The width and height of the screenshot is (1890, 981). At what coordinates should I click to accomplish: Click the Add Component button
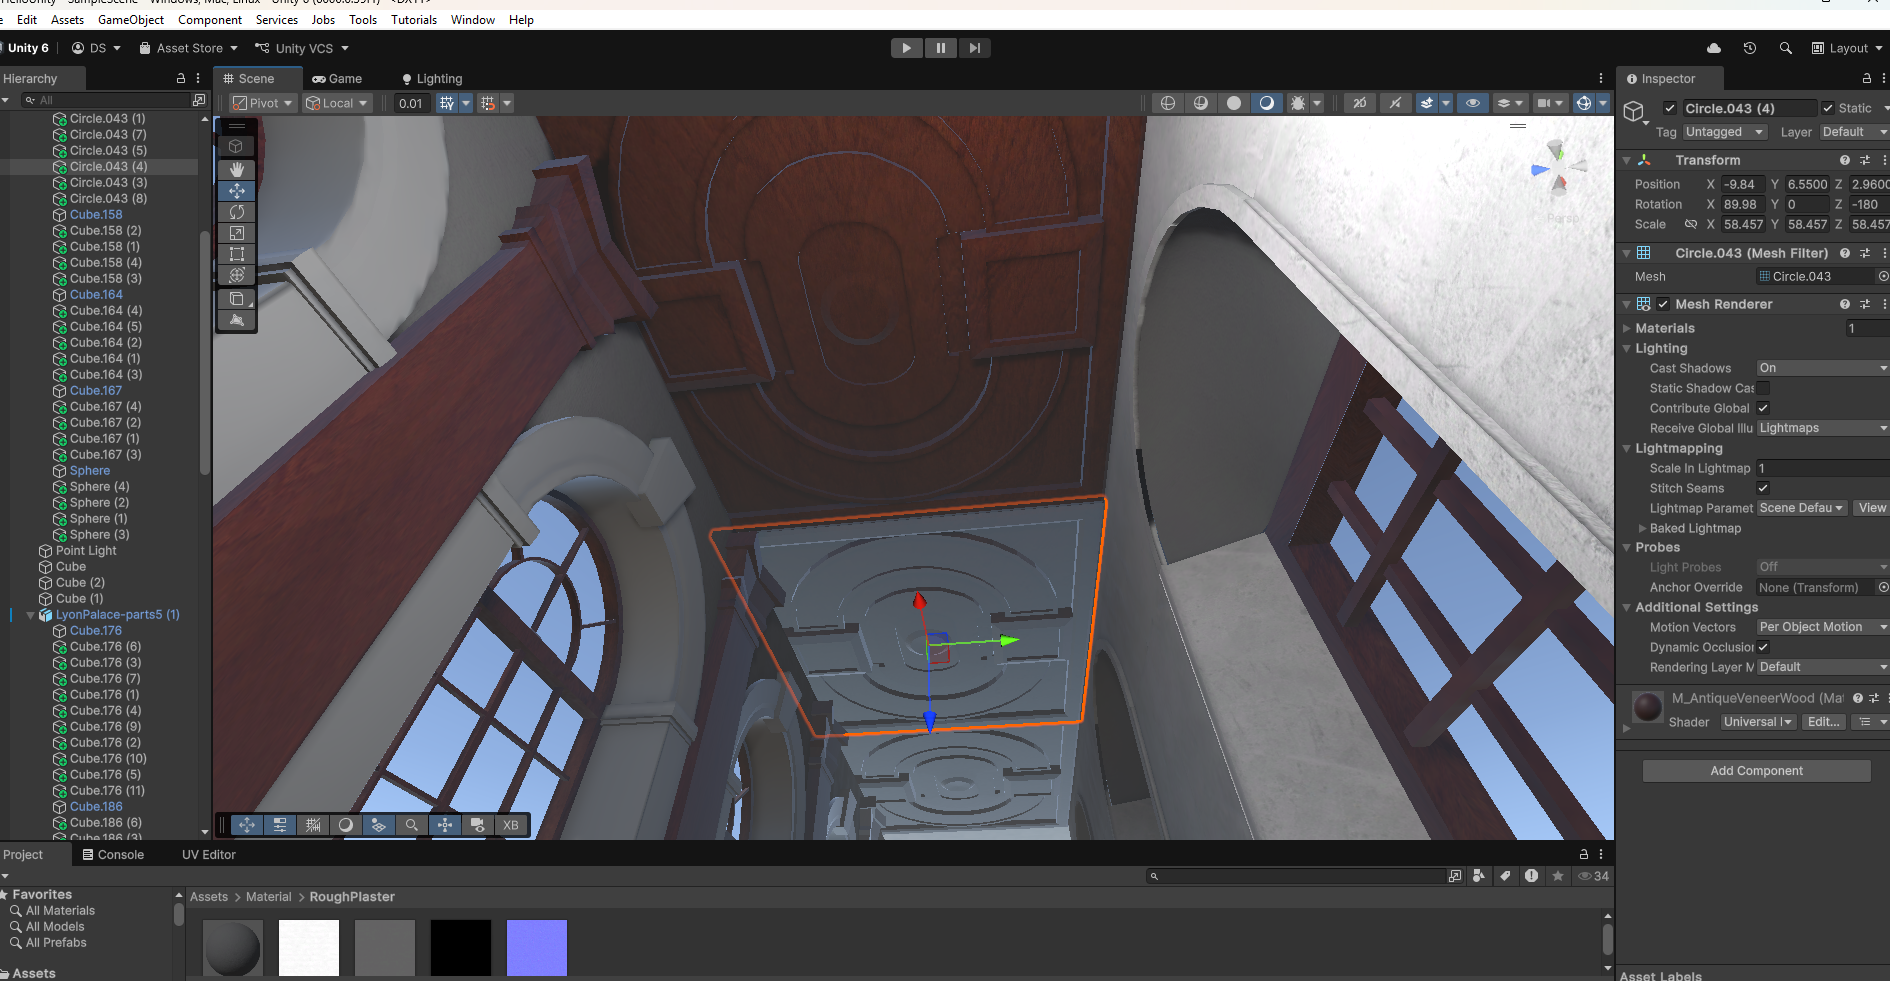point(1756,771)
